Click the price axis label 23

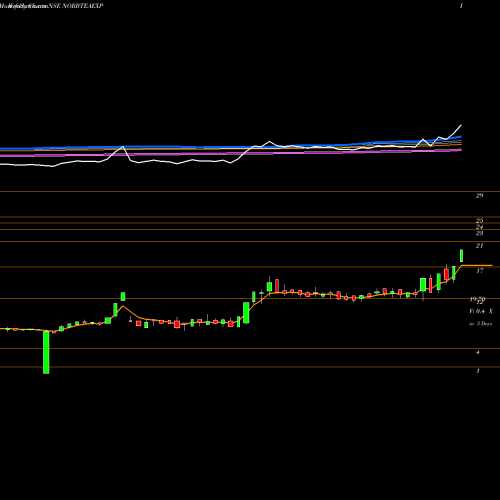[x=479, y=233]
